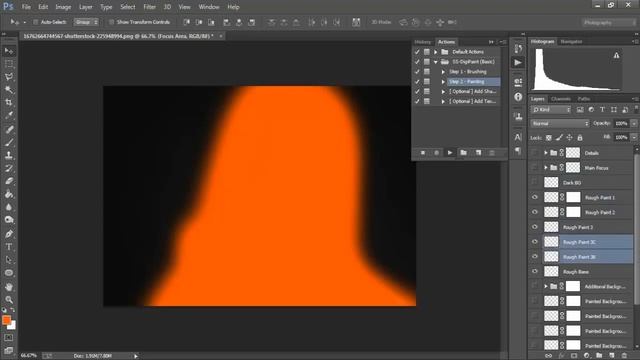
Task: Open the Opacity slider dropdown arrow
Action: pos(634,123)
